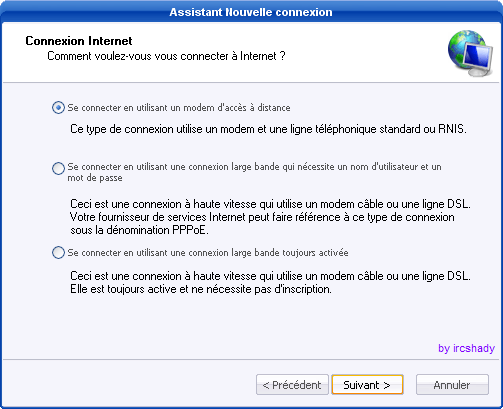Click the 'by ircshady' watermark text
The width and height of the screenshot is (503, 409).
pos(466,348)
